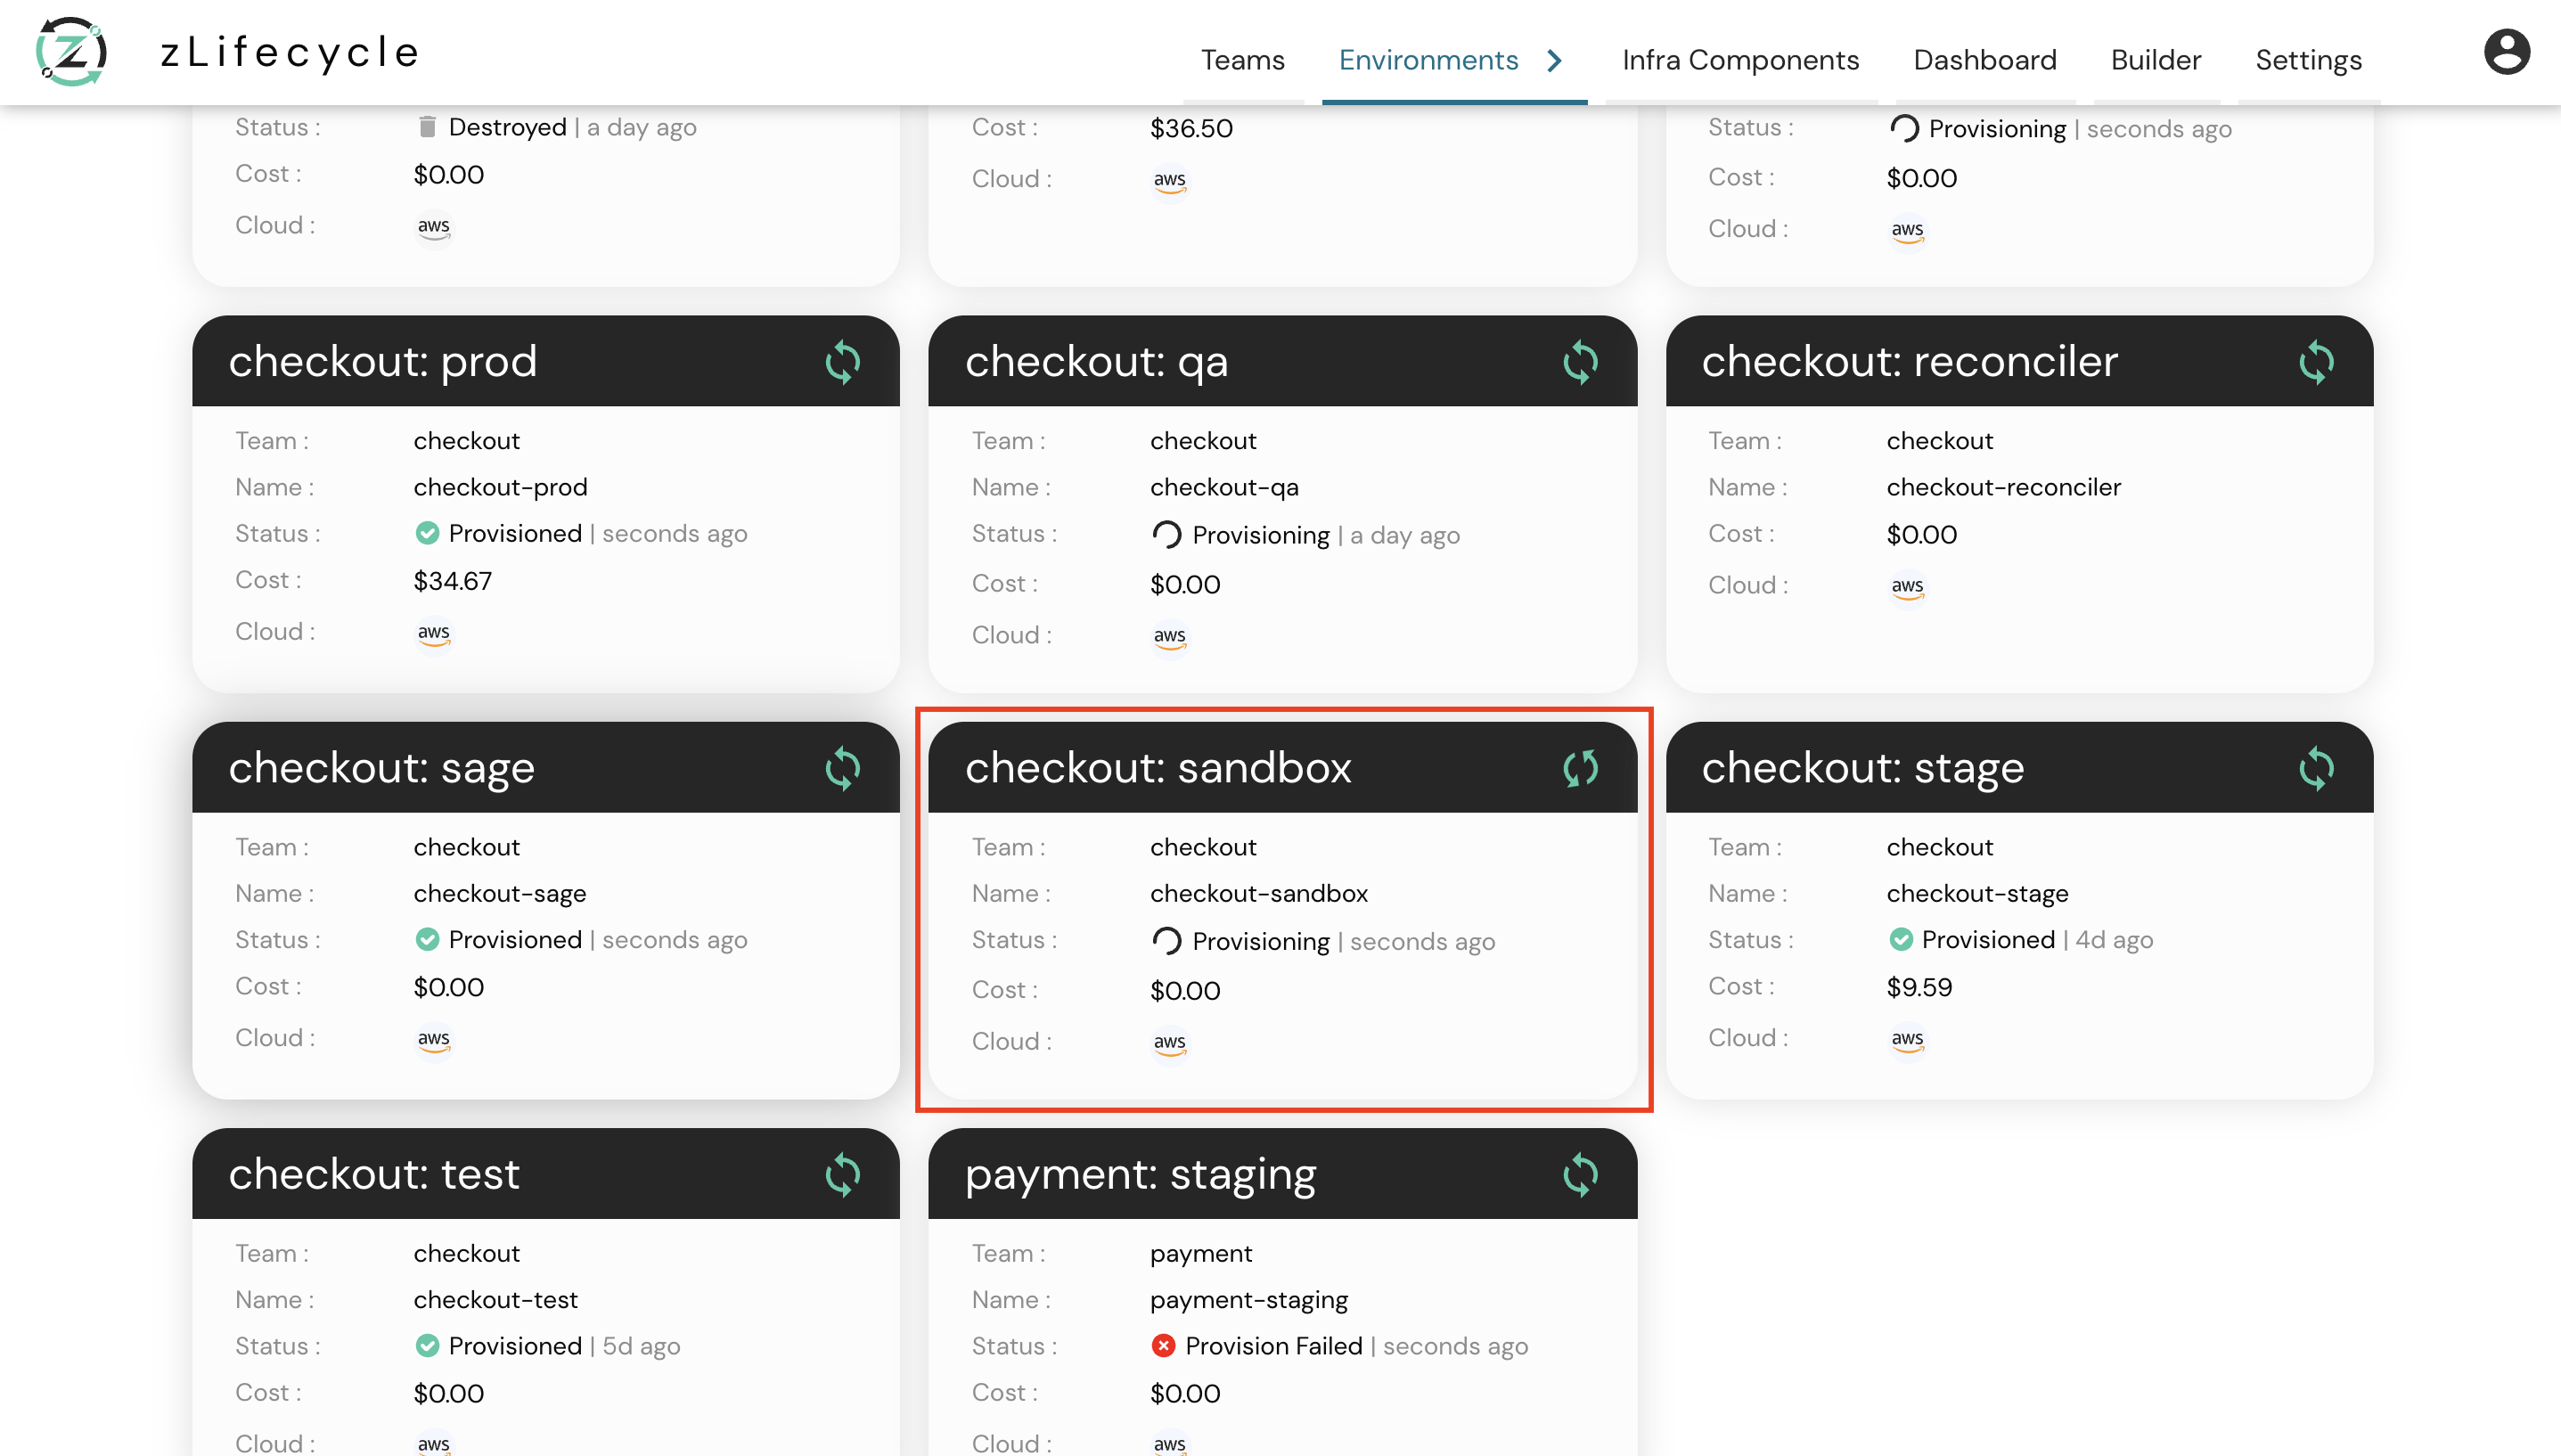Select the Teams tab in navigation
The width and height of the screenshot is (2561, 1456).
click(x=1242, y=58)
